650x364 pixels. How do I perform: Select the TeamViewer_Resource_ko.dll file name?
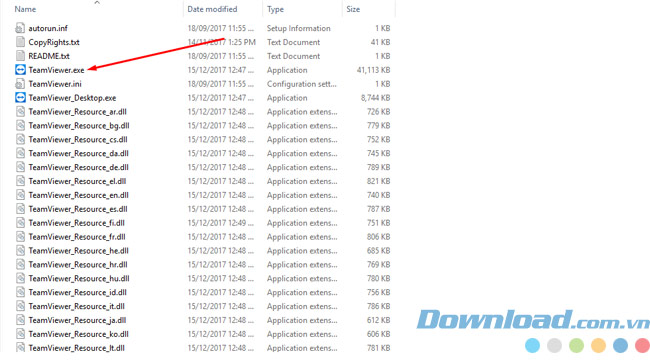(x=78, y=334)
